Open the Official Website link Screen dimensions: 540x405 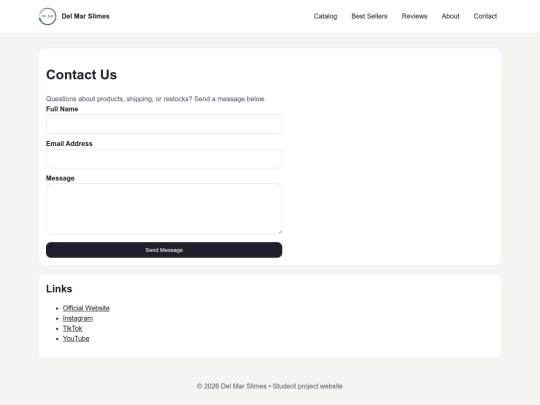click(x=86, y=308)
